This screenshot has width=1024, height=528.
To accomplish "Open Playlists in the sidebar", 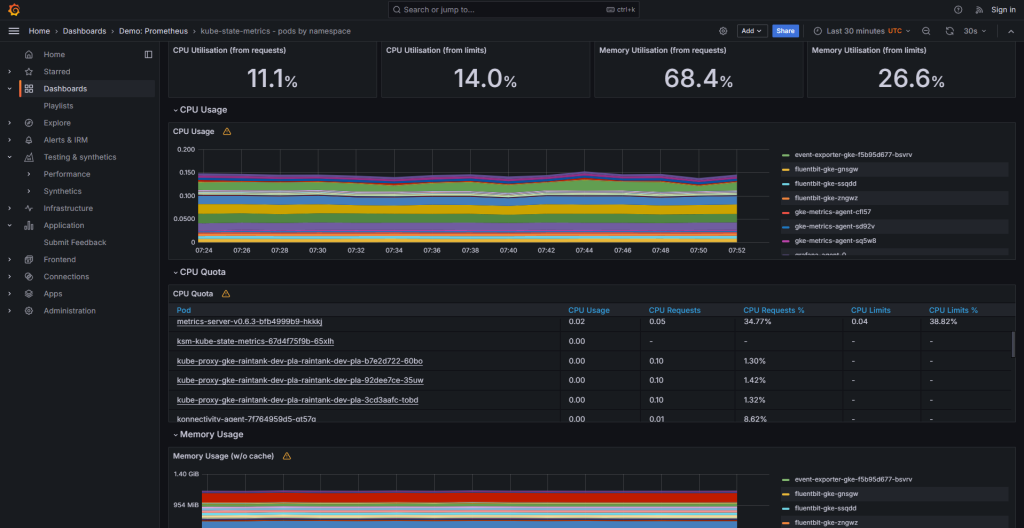I will [58, 106].
